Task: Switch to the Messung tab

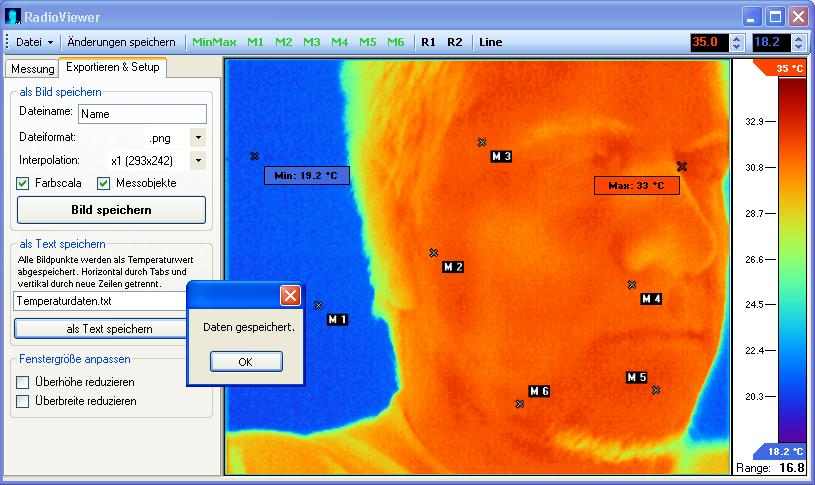Action: pos(31,69)
